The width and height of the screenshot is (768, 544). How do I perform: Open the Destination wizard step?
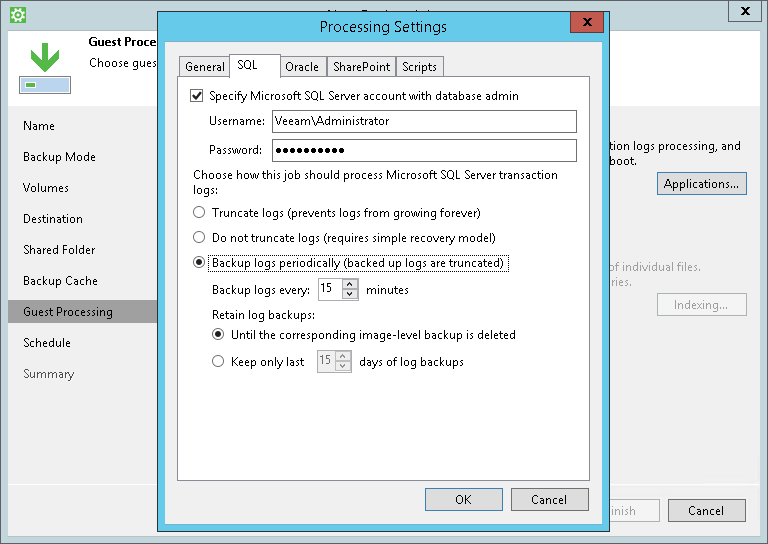click(53, 219)
